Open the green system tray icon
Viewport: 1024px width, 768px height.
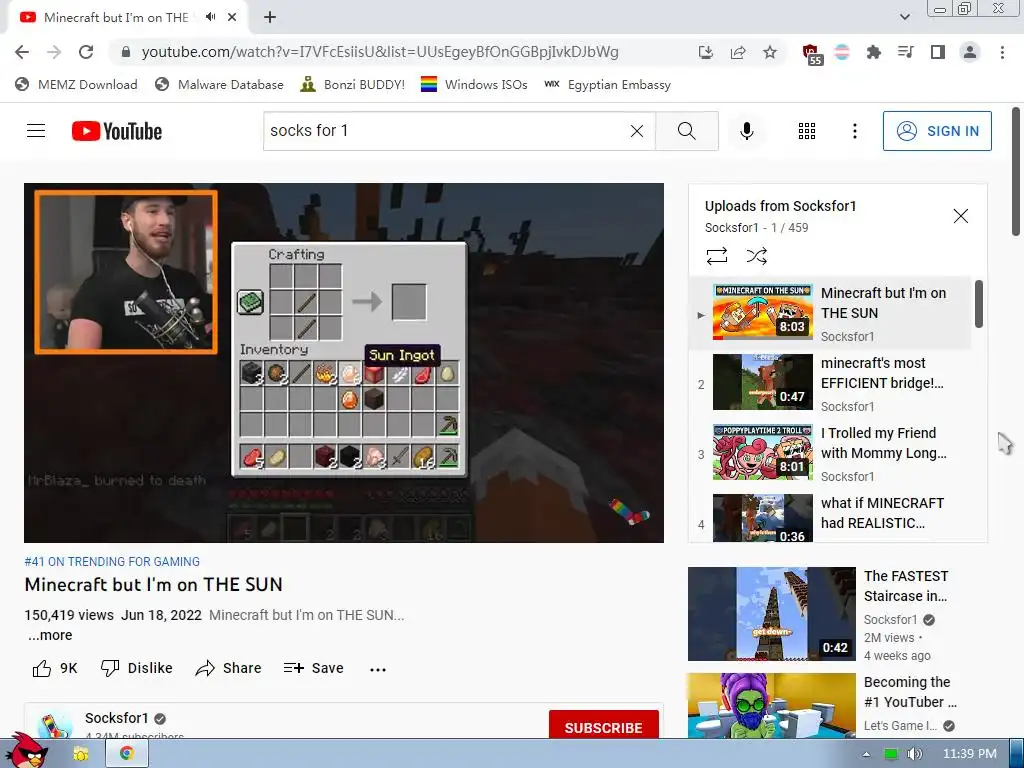pos(890,754)
